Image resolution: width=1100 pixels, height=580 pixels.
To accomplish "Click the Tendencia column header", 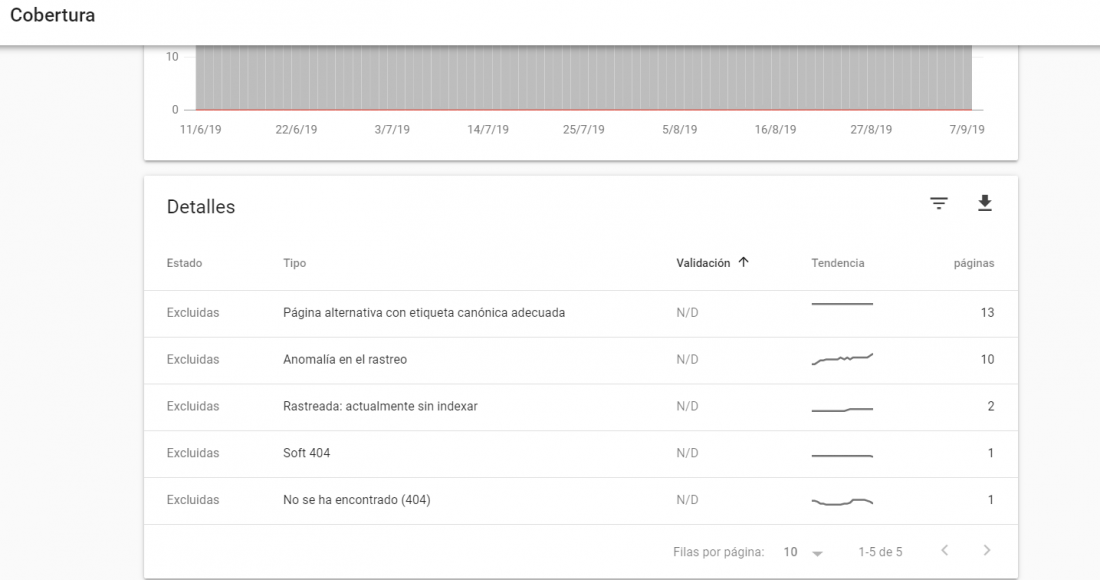I will click(x=838, y=263).
